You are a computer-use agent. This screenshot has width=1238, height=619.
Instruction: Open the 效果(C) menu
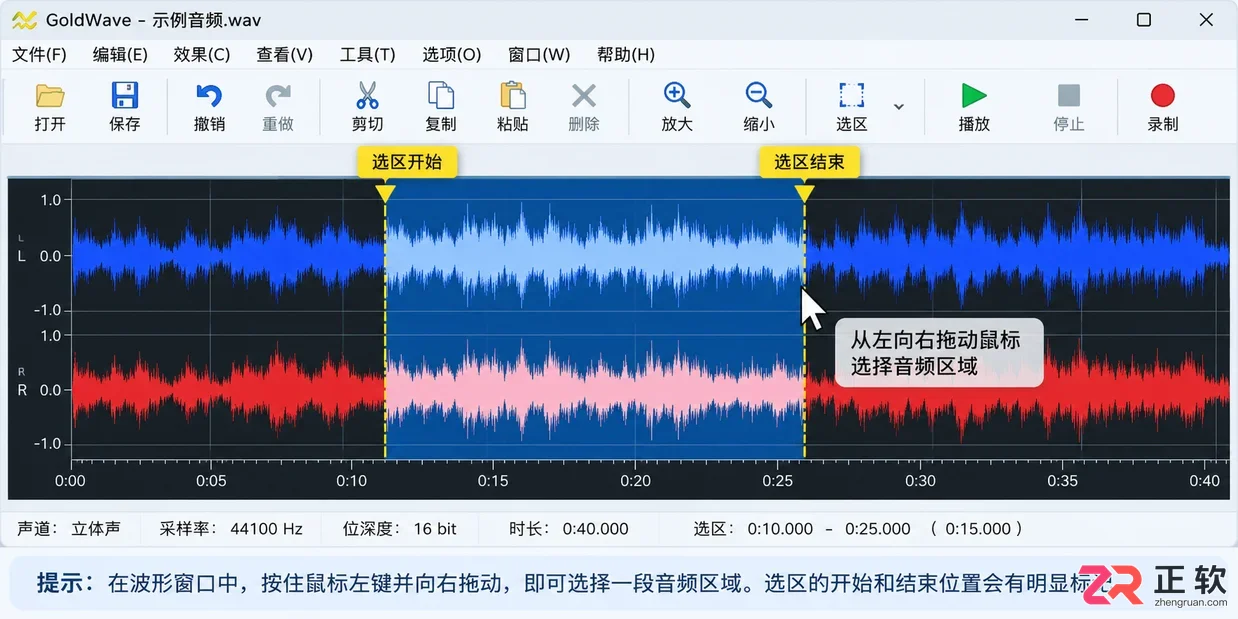coord(202,55)
